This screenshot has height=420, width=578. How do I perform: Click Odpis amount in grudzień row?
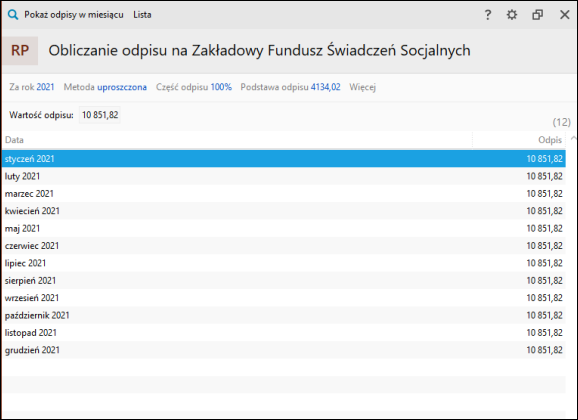(x=544, y=350)
